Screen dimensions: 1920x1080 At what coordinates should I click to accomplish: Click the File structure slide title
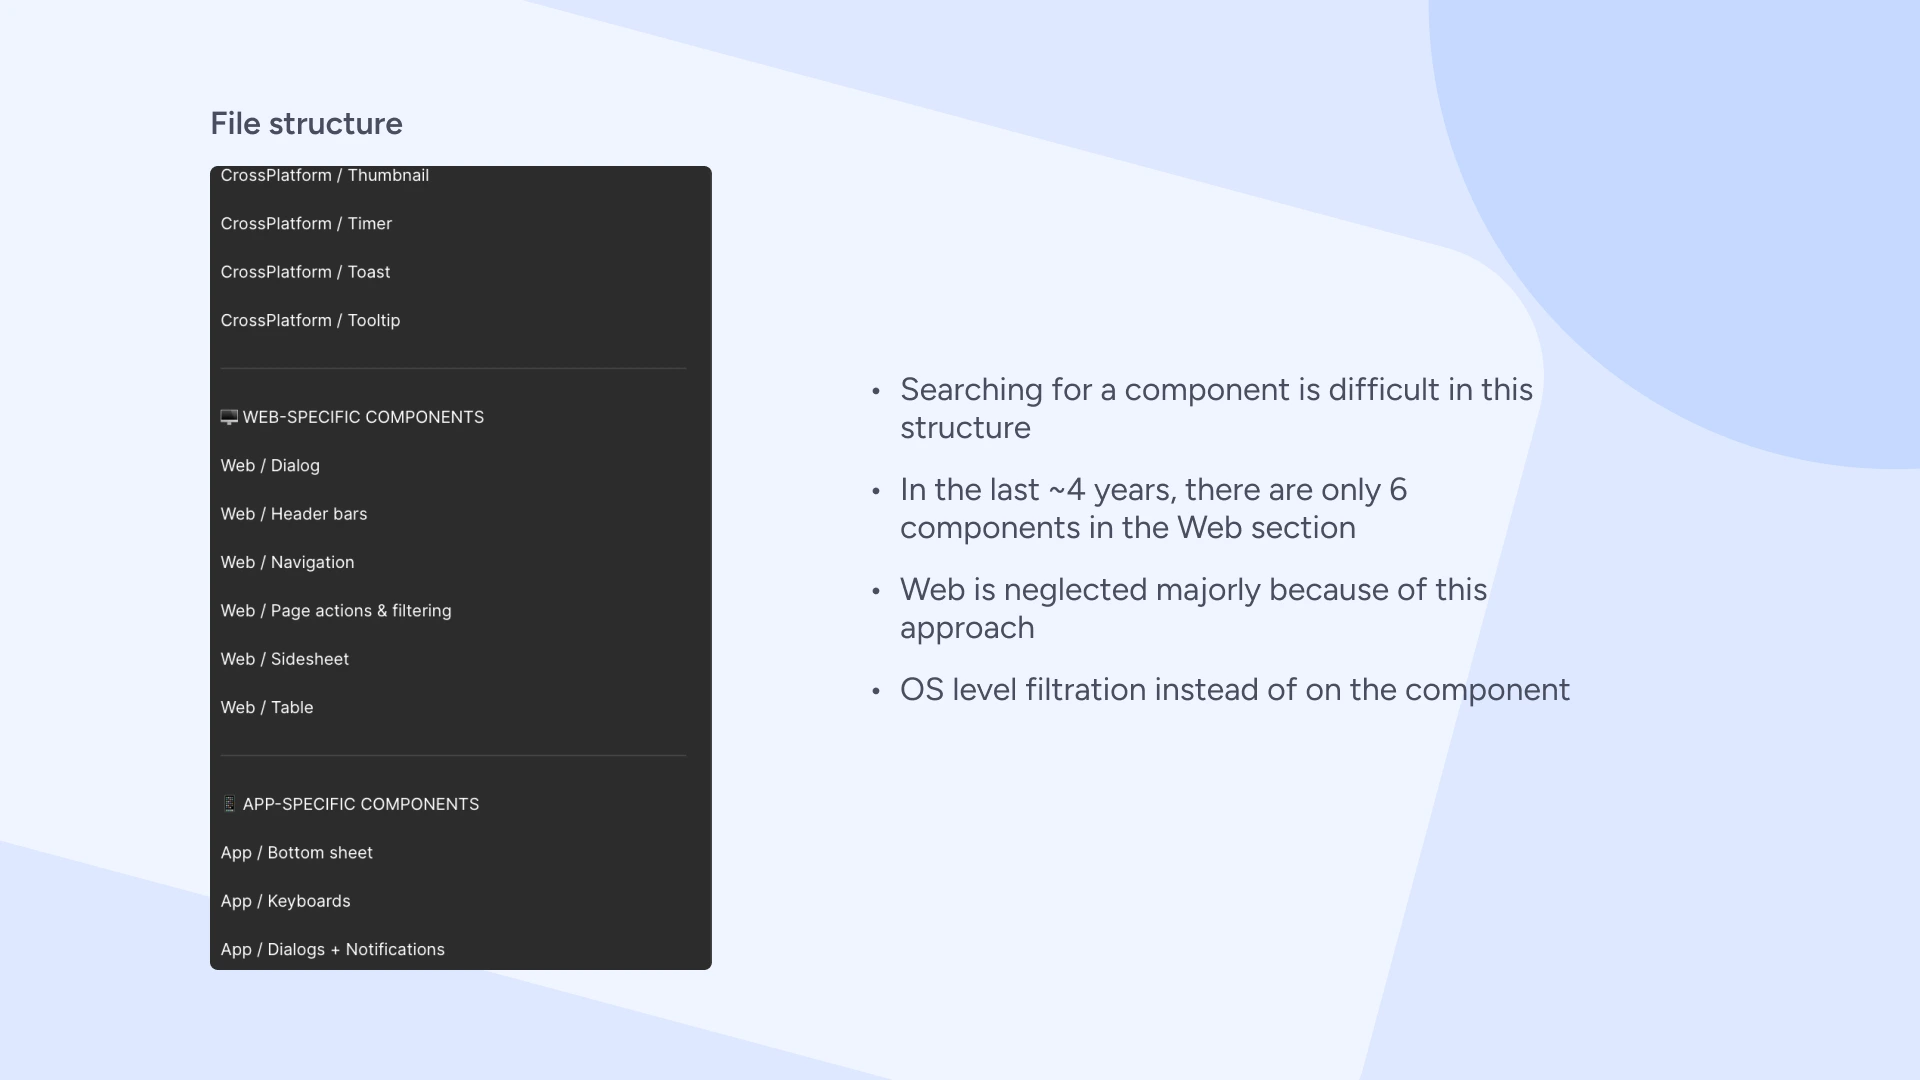306,123
